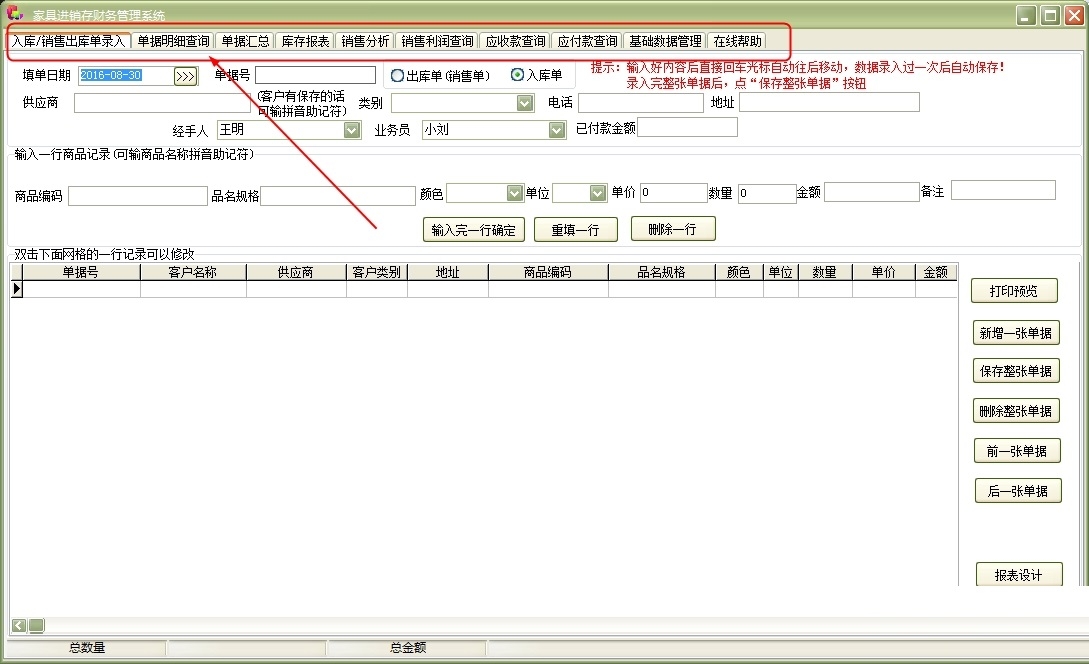Click the horizontal scrollbar thumb
1089x664 pixels.
pyautogui.click(x=37, y=625)
